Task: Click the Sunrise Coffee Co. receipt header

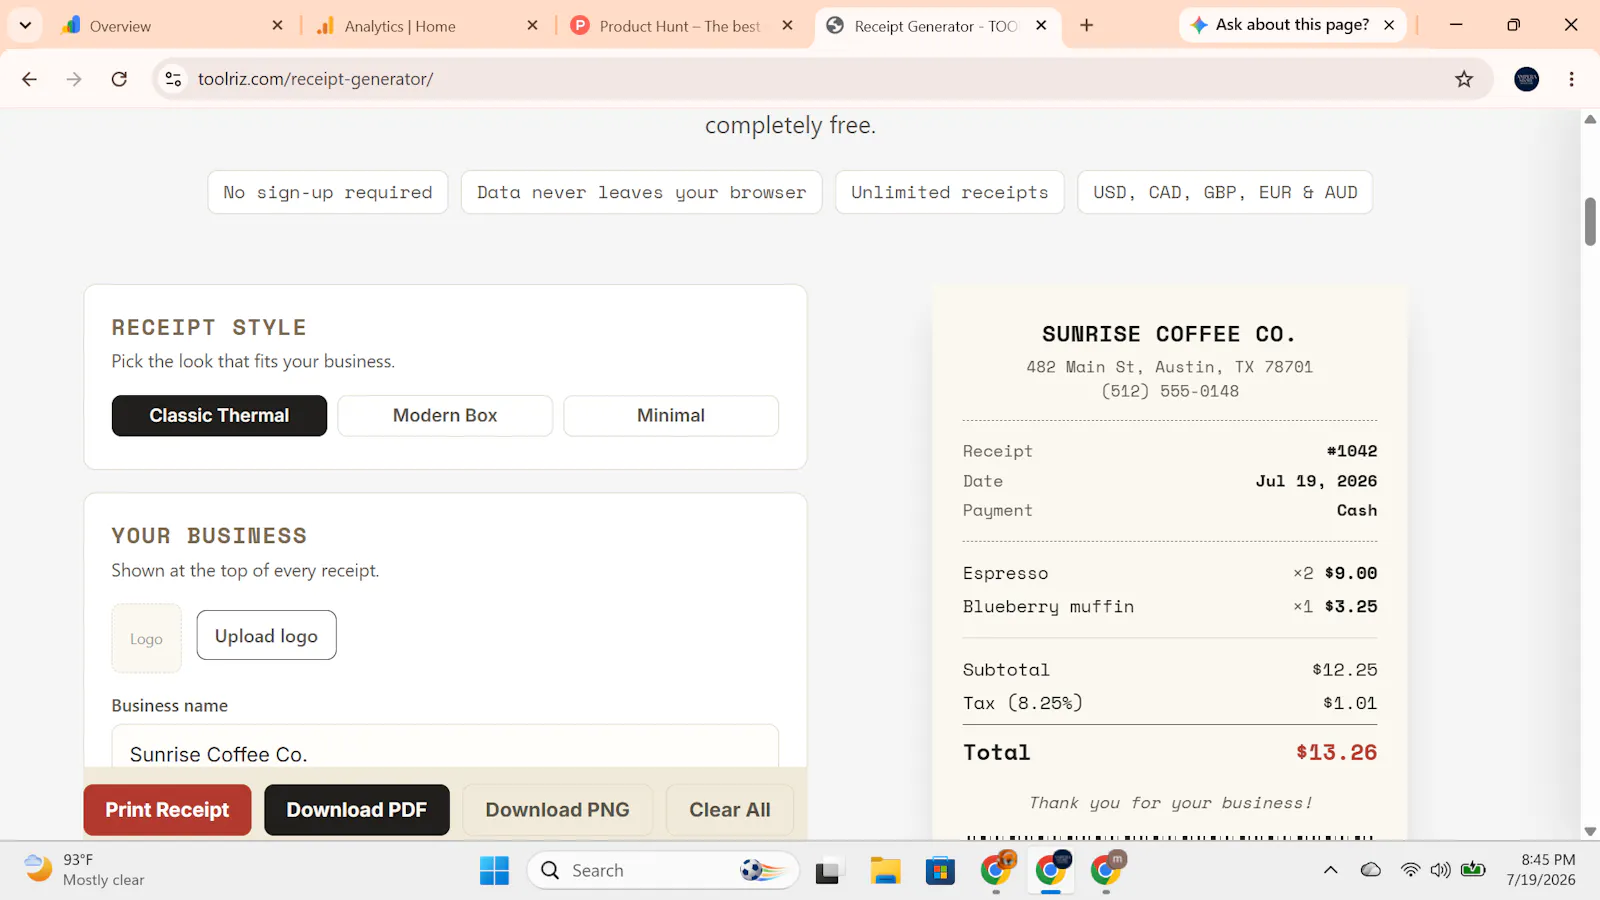Action: click(1169, 334)
